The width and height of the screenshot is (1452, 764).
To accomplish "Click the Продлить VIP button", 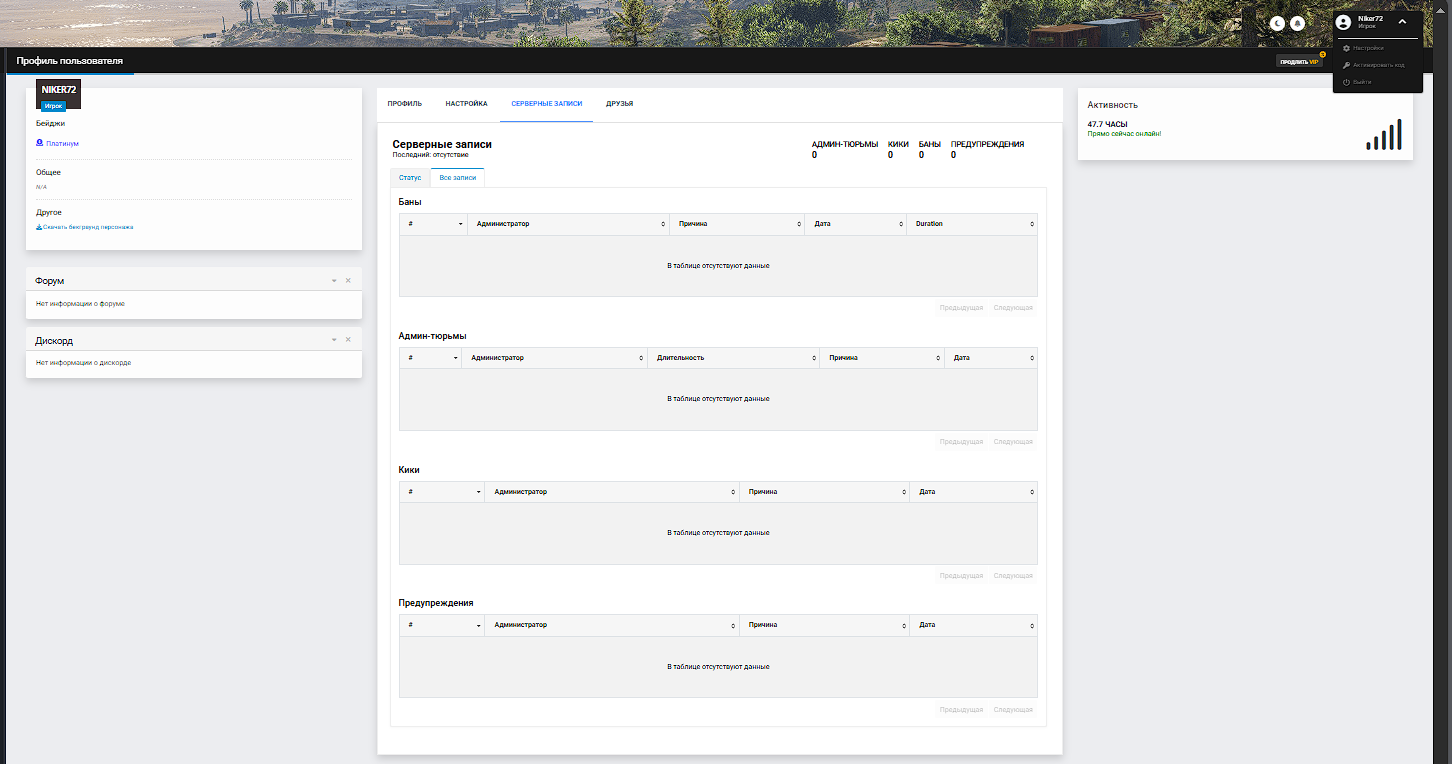I will pos(1299,62).
